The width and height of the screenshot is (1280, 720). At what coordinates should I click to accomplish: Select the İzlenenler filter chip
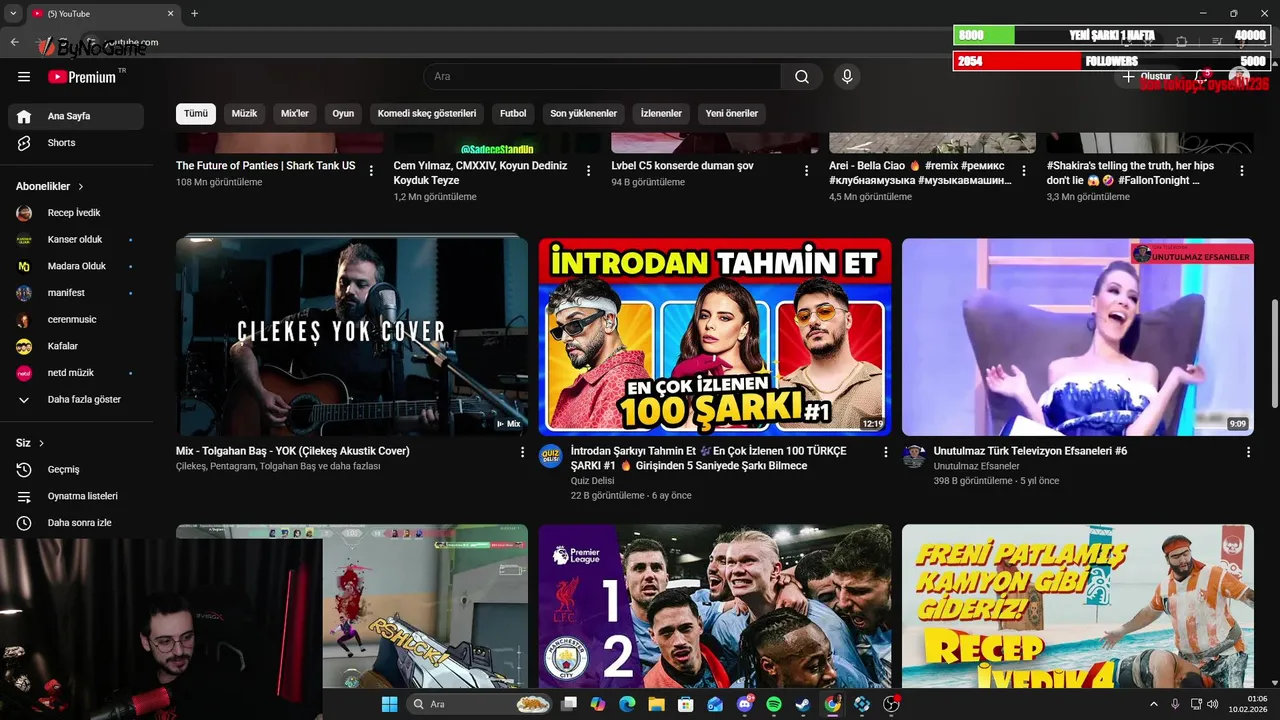pos(661,114)
